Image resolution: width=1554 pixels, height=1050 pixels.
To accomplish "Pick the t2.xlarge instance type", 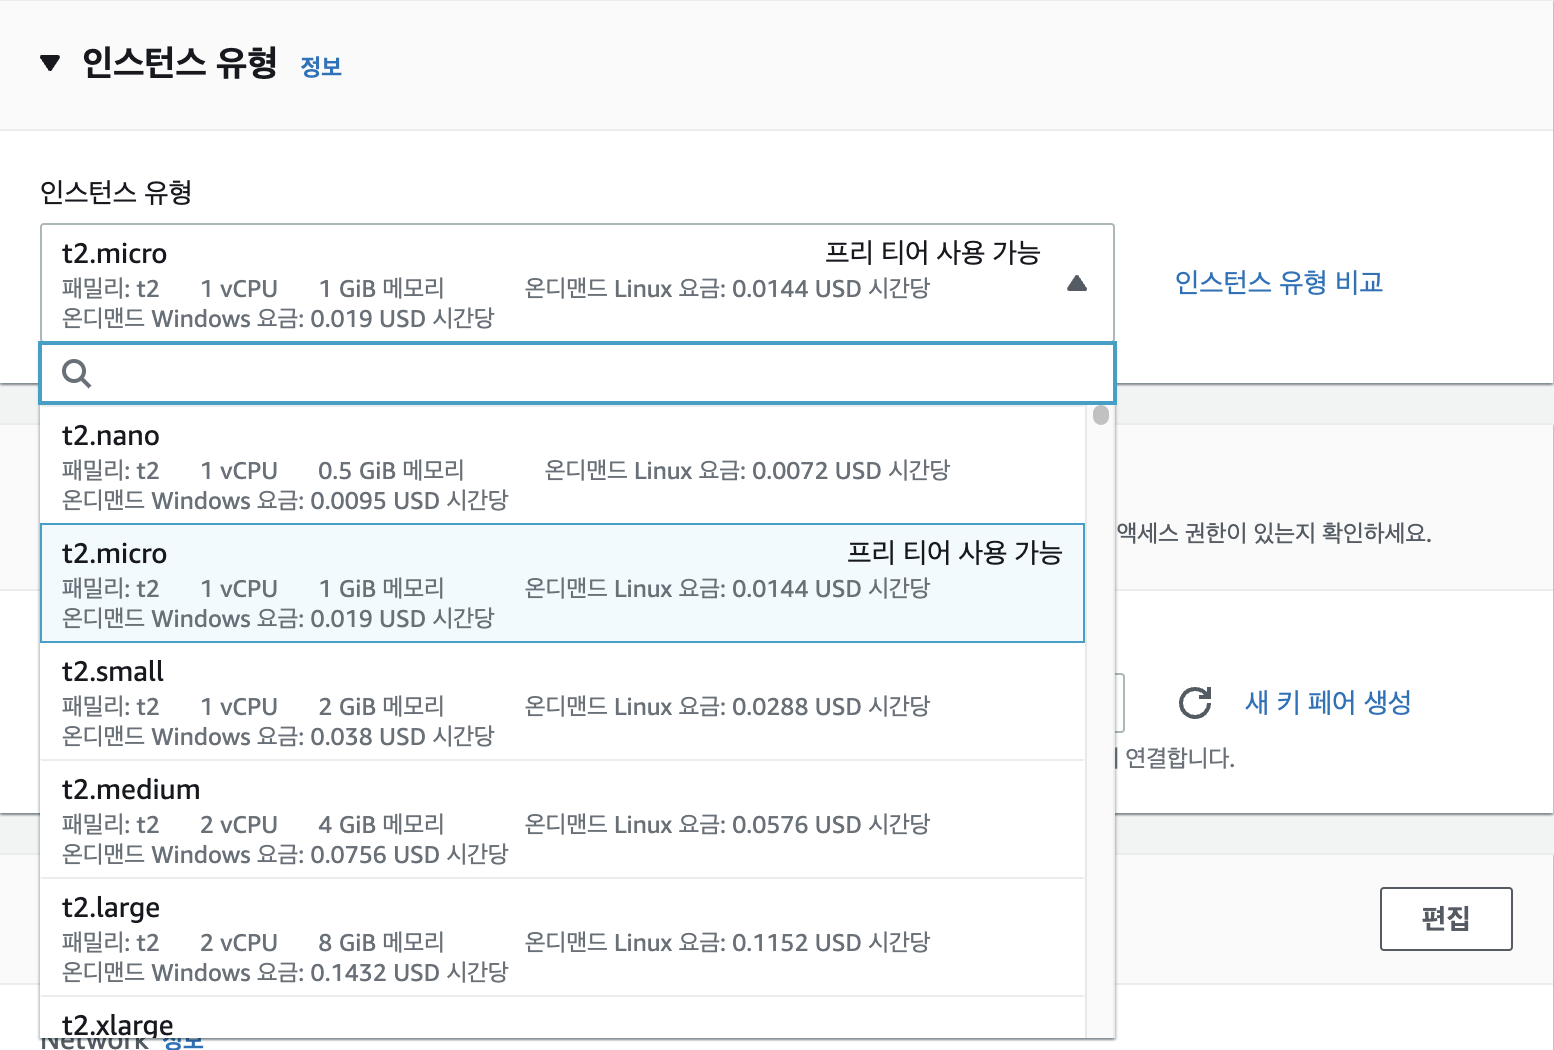I will [x=562, y=1018].
